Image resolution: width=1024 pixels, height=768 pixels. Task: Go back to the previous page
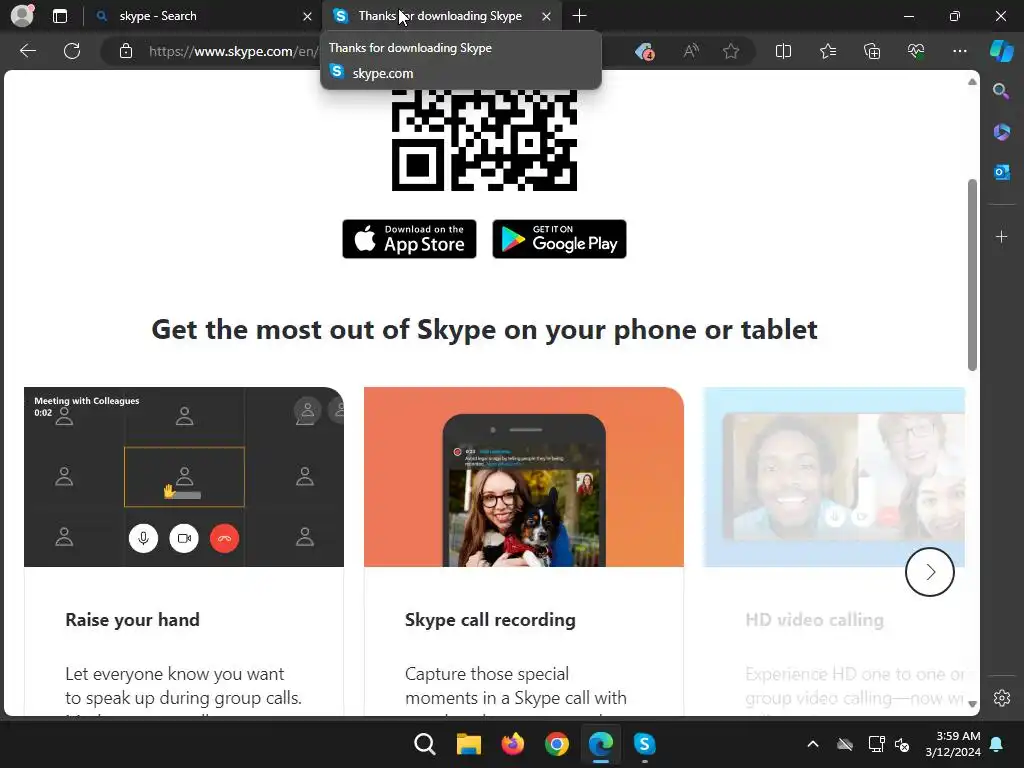[x=27, y=51]
